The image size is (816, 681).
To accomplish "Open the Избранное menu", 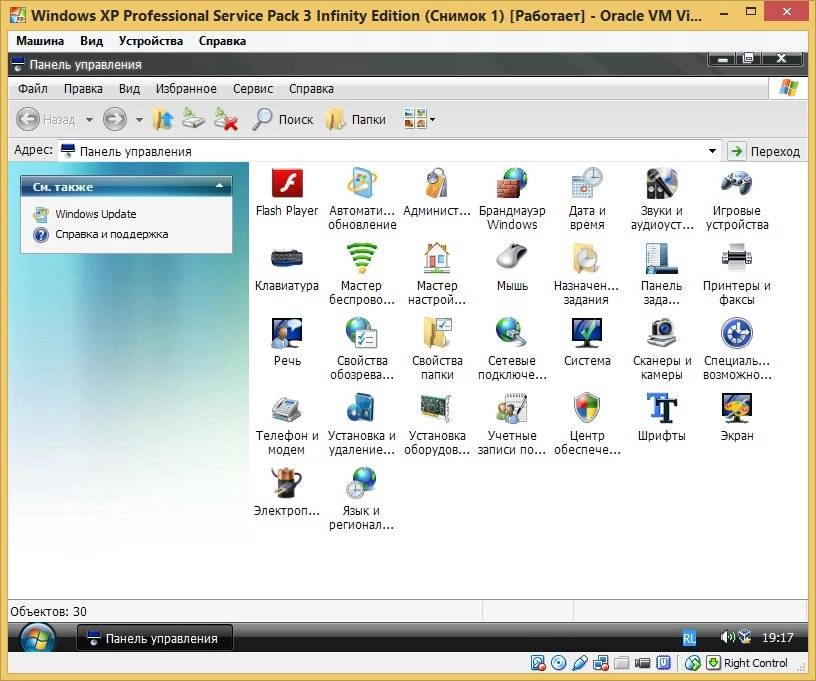I will pos(186,89).
